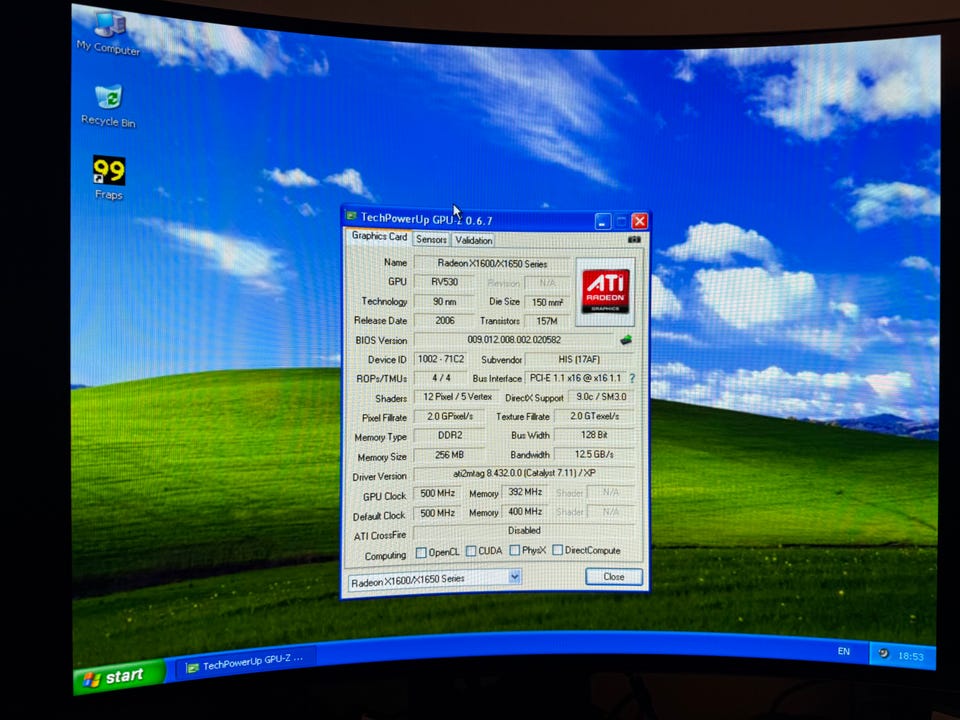Click Subvendor field HIS (17AF)
The height and width of the screenshot is (720, 960).
click(x=579, y=359)
